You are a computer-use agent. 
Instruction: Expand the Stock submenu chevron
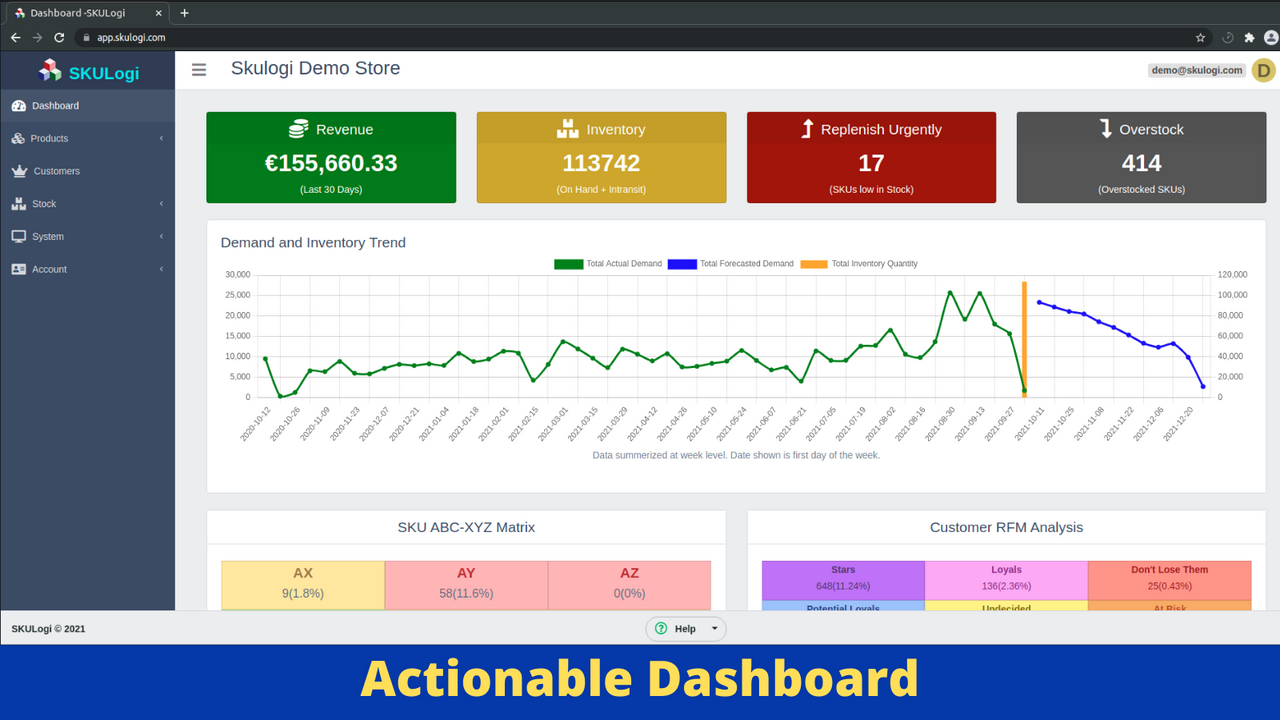pos(162,203)
